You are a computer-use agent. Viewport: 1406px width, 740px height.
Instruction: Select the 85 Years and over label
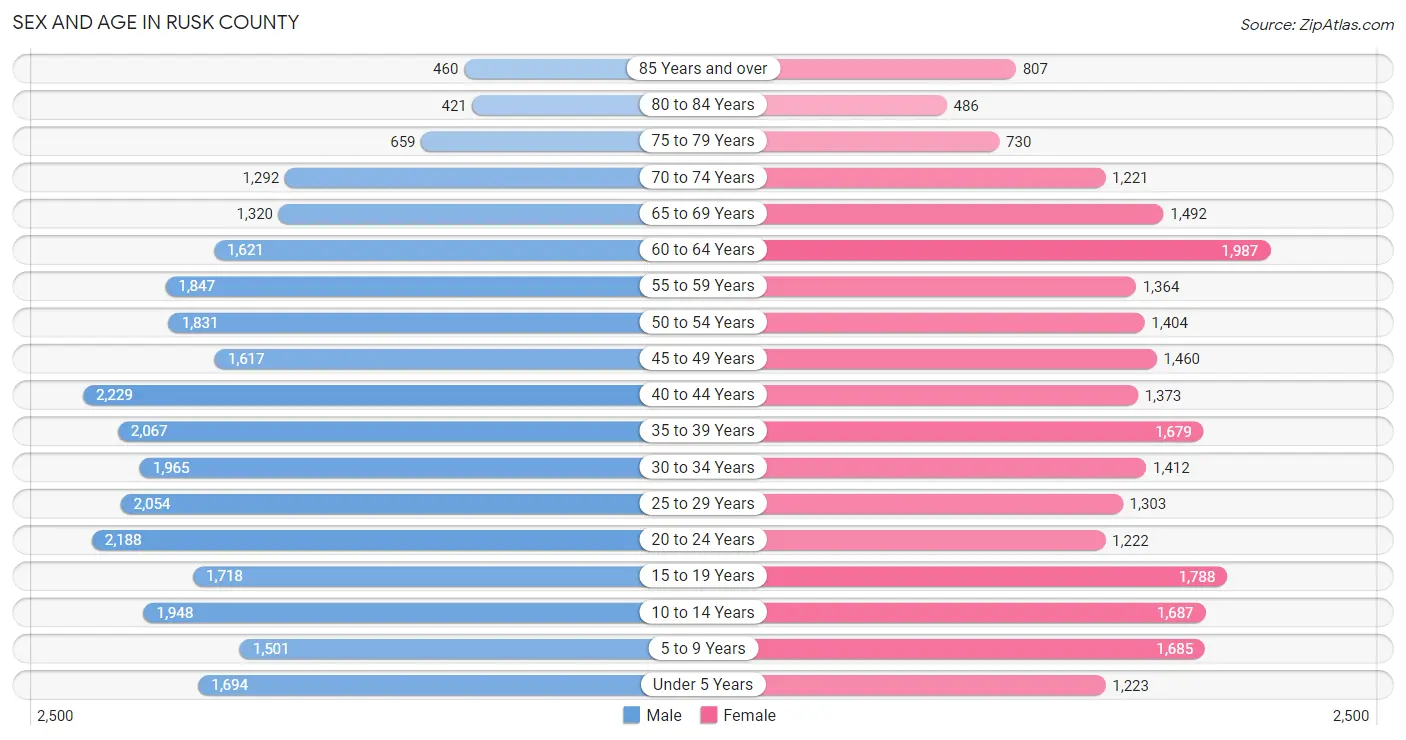pos(703,68)
